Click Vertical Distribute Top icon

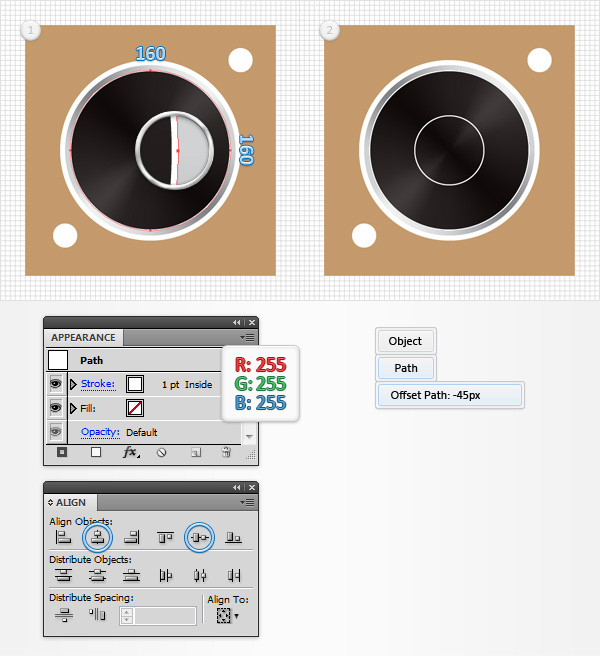tap(63, 576)
